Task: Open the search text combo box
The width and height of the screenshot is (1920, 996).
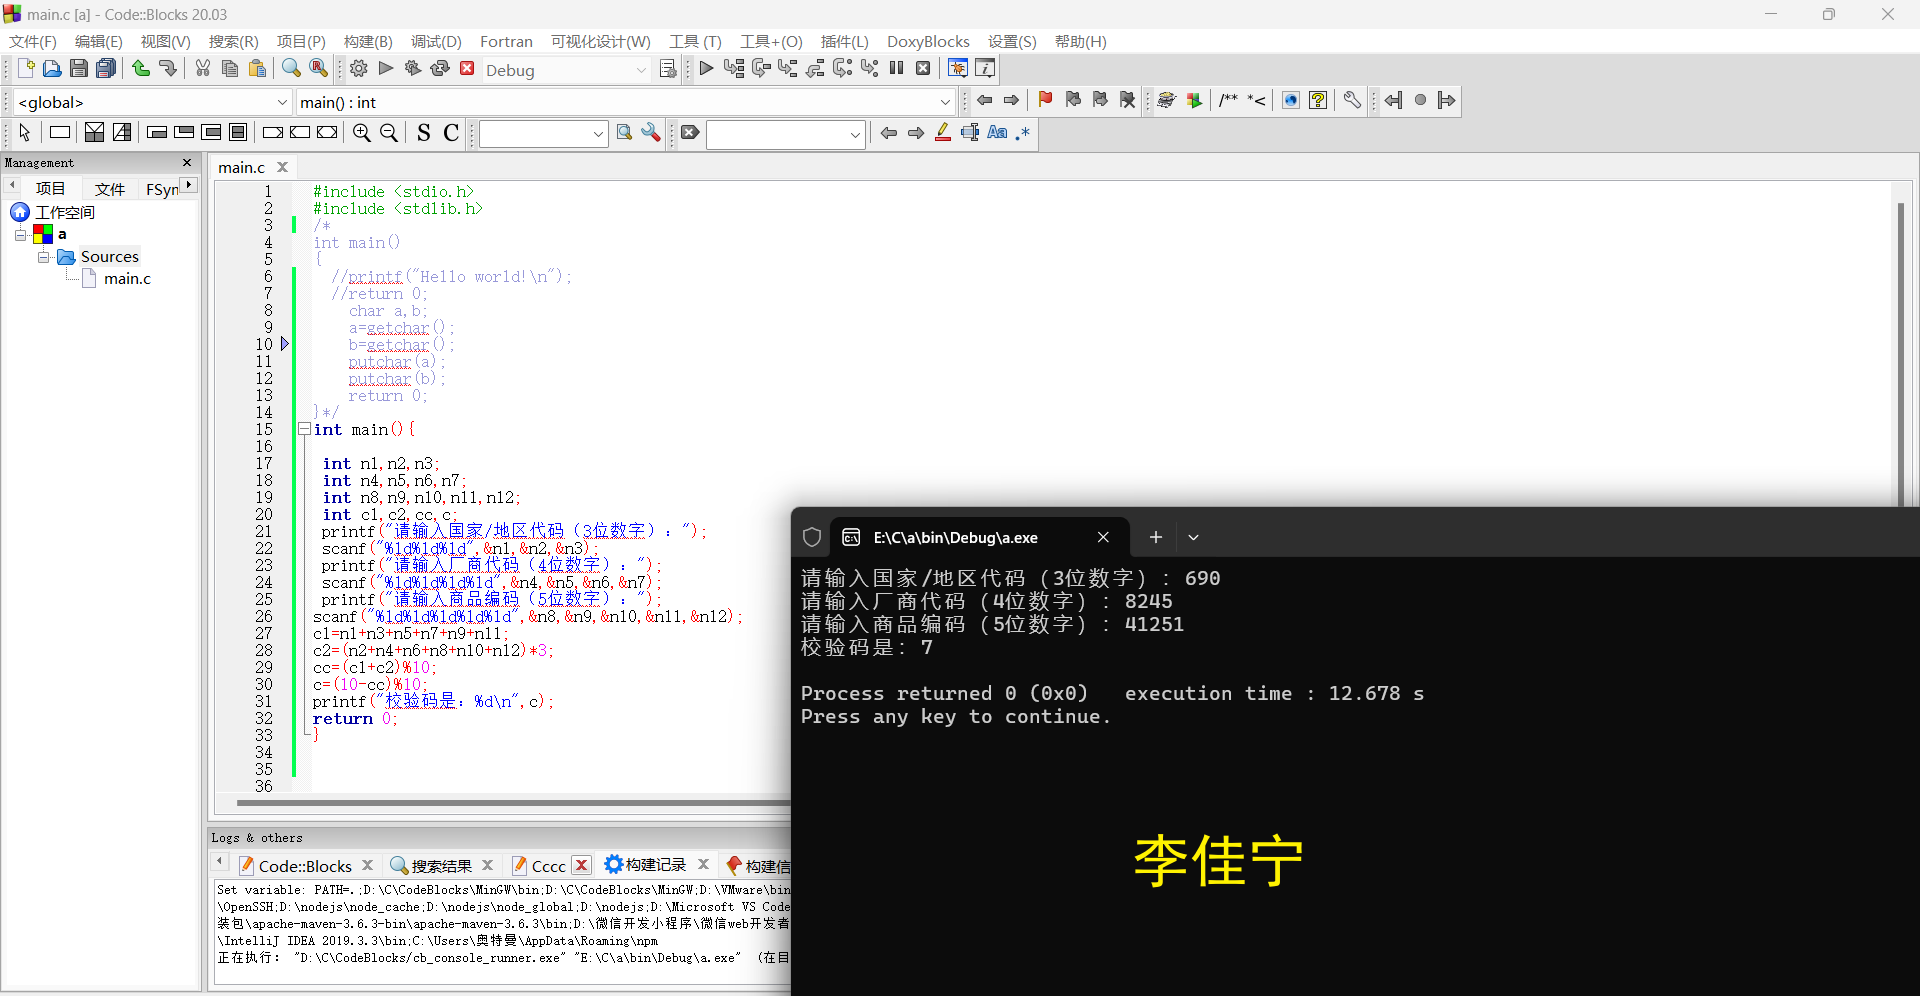Action: [544, 133]
